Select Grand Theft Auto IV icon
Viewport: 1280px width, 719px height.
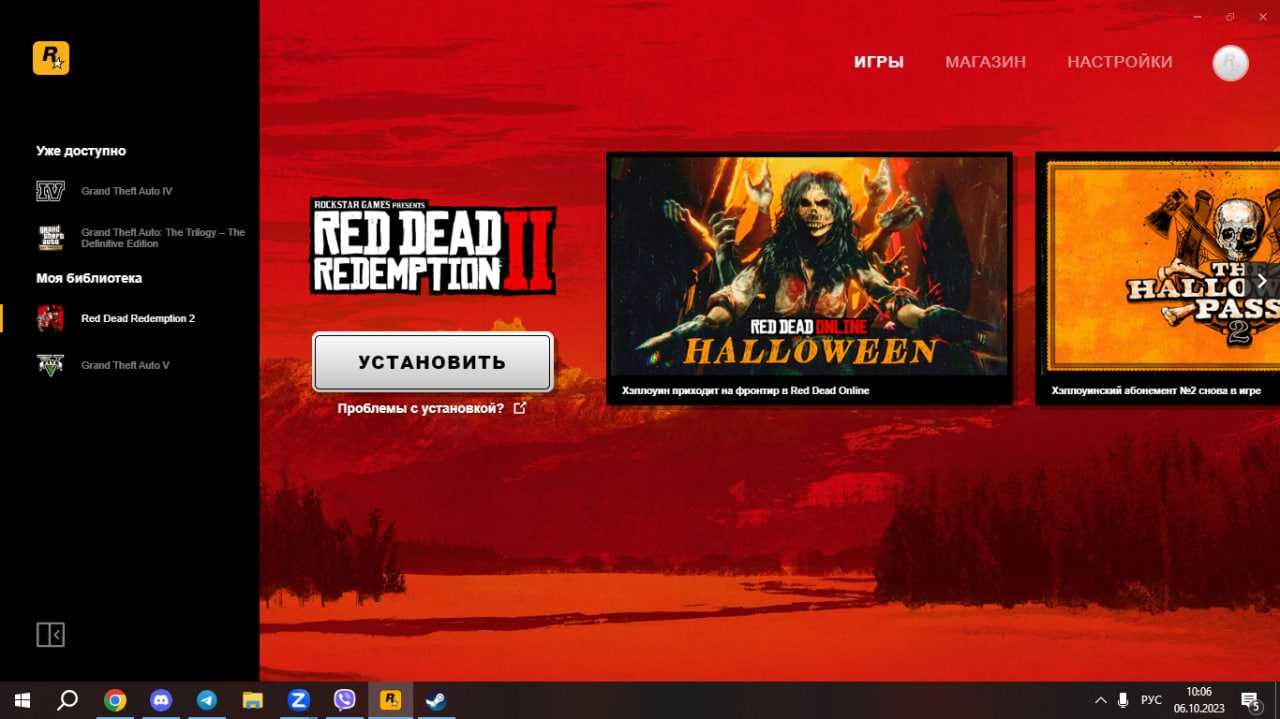50,191
